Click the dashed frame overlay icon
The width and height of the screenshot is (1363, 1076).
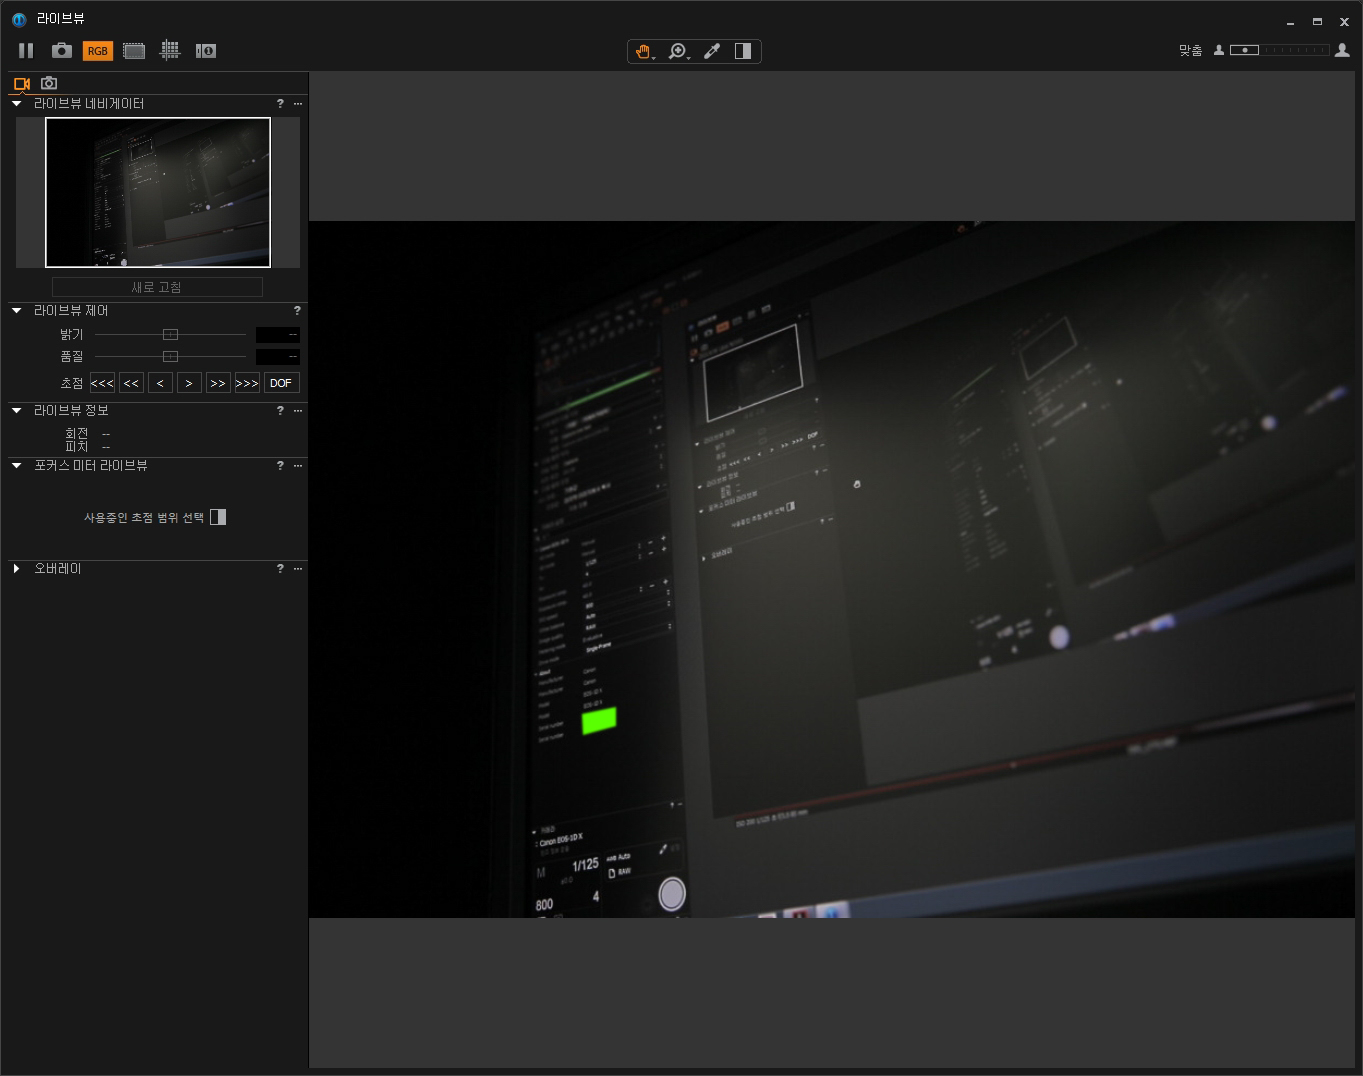tap(134, 51)
